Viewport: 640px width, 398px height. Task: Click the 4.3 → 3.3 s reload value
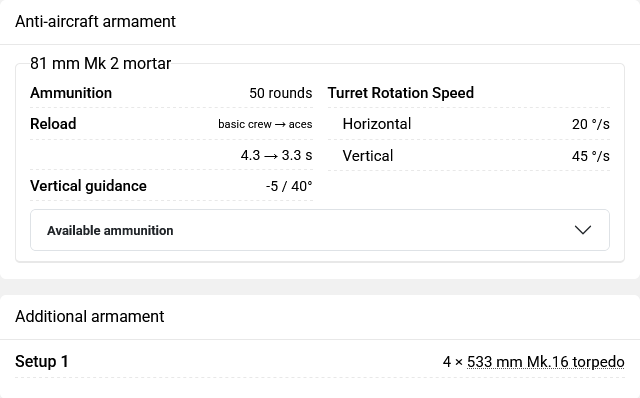point(276,155)
